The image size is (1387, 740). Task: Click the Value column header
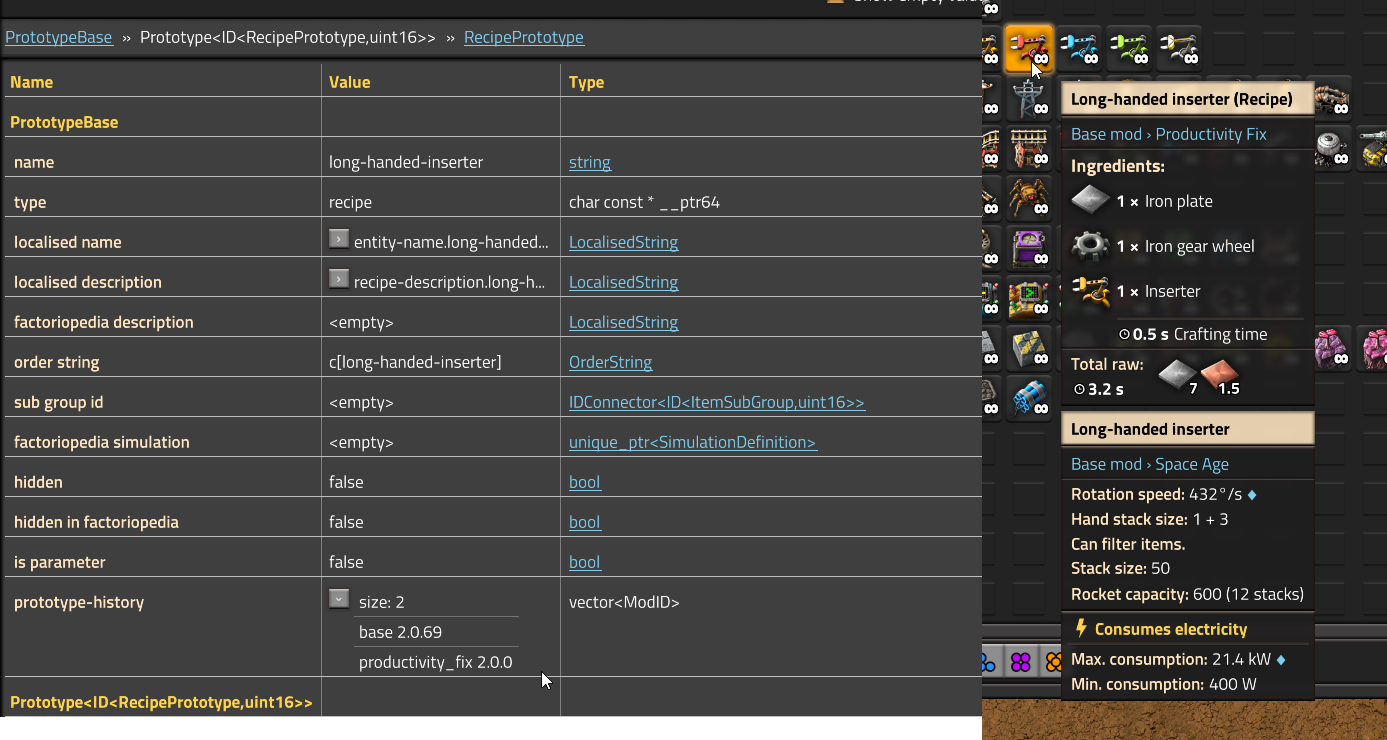(x=349, y=82)
